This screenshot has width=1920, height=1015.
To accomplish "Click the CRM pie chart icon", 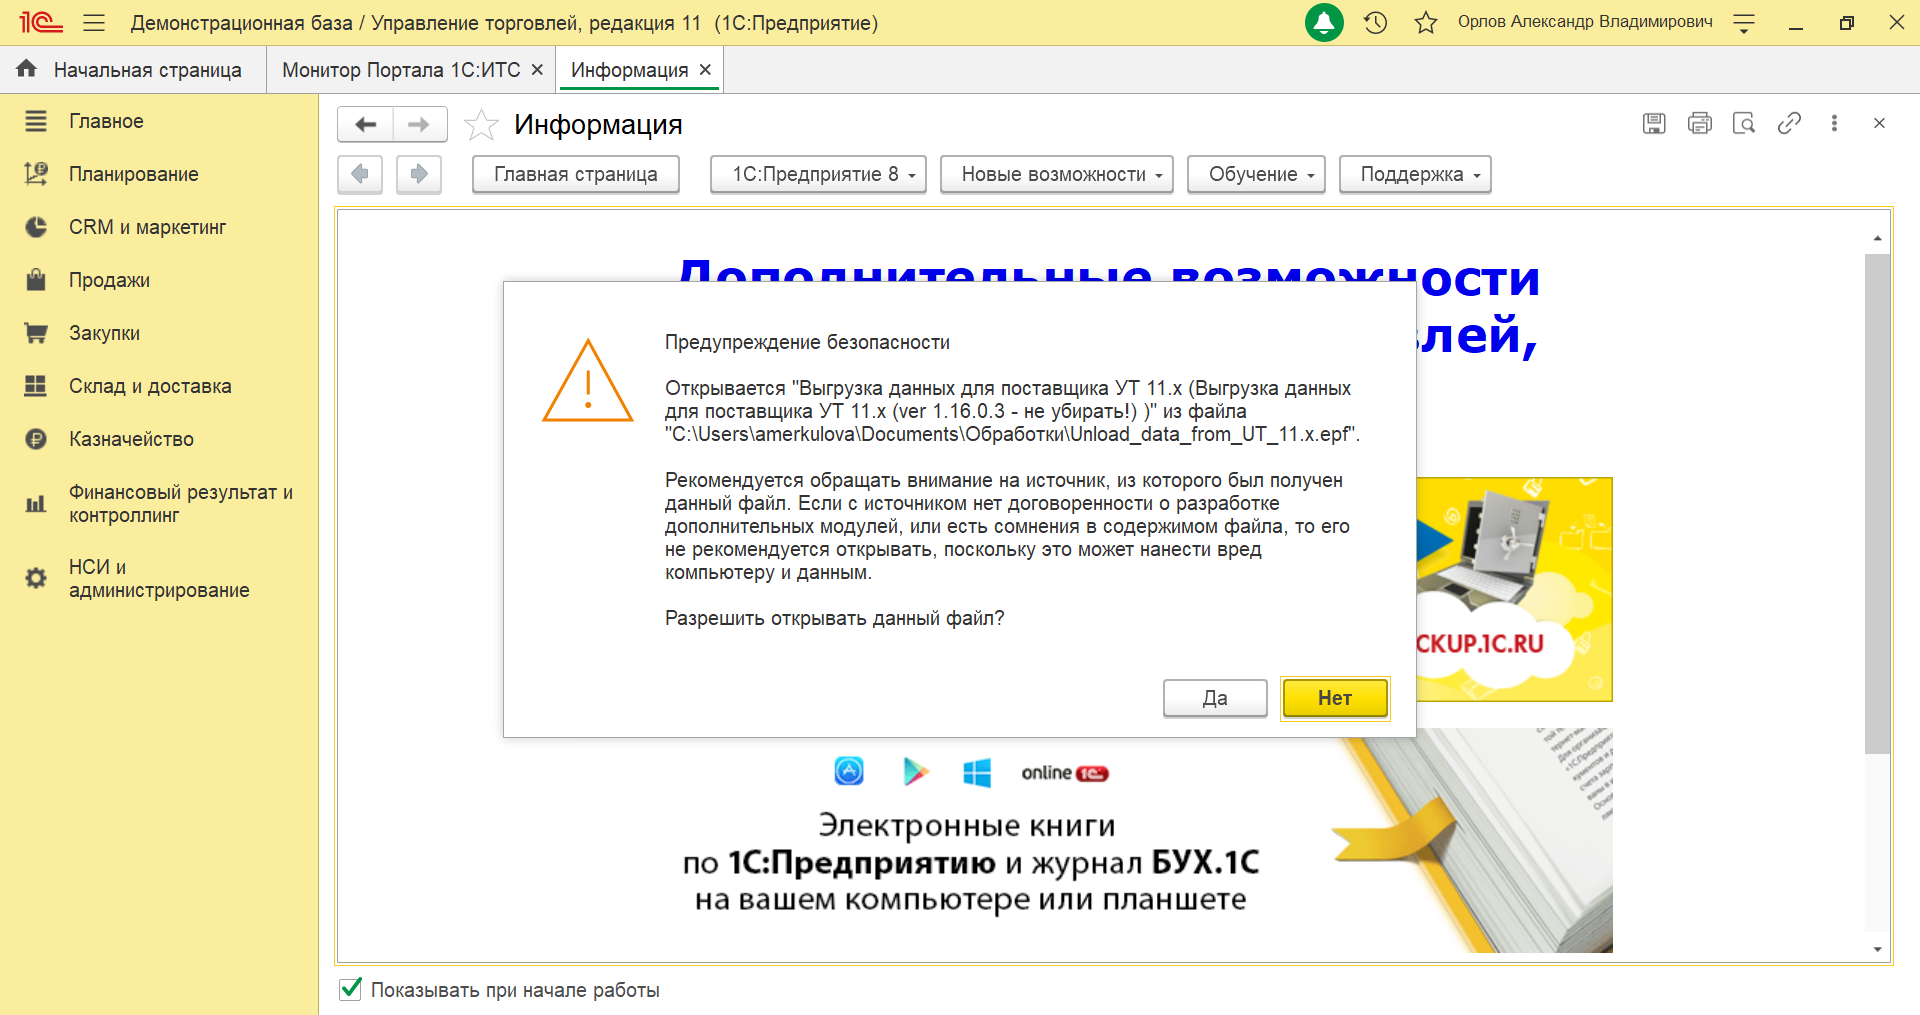I will [36, 227].
